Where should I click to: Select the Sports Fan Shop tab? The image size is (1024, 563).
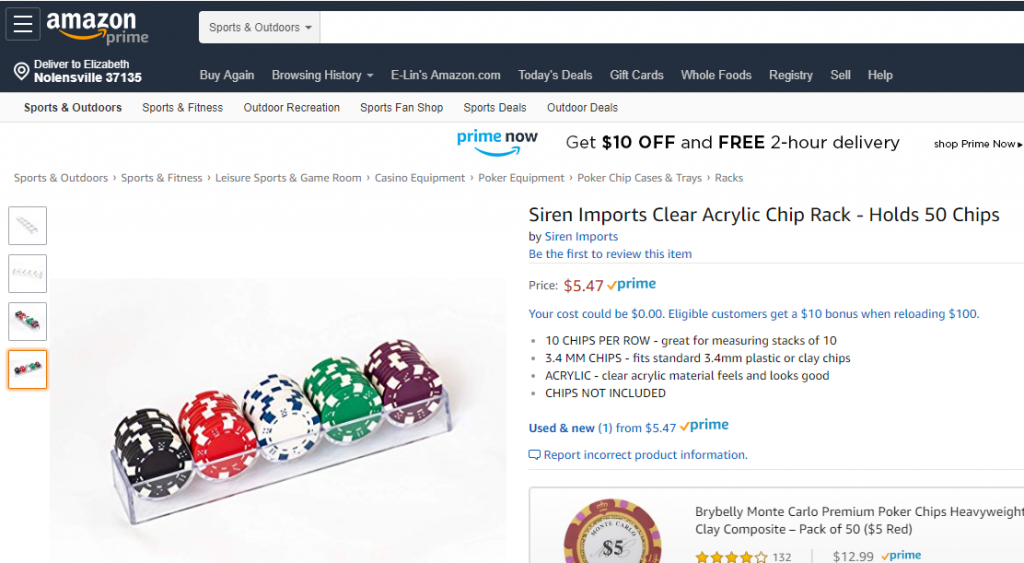402,108
